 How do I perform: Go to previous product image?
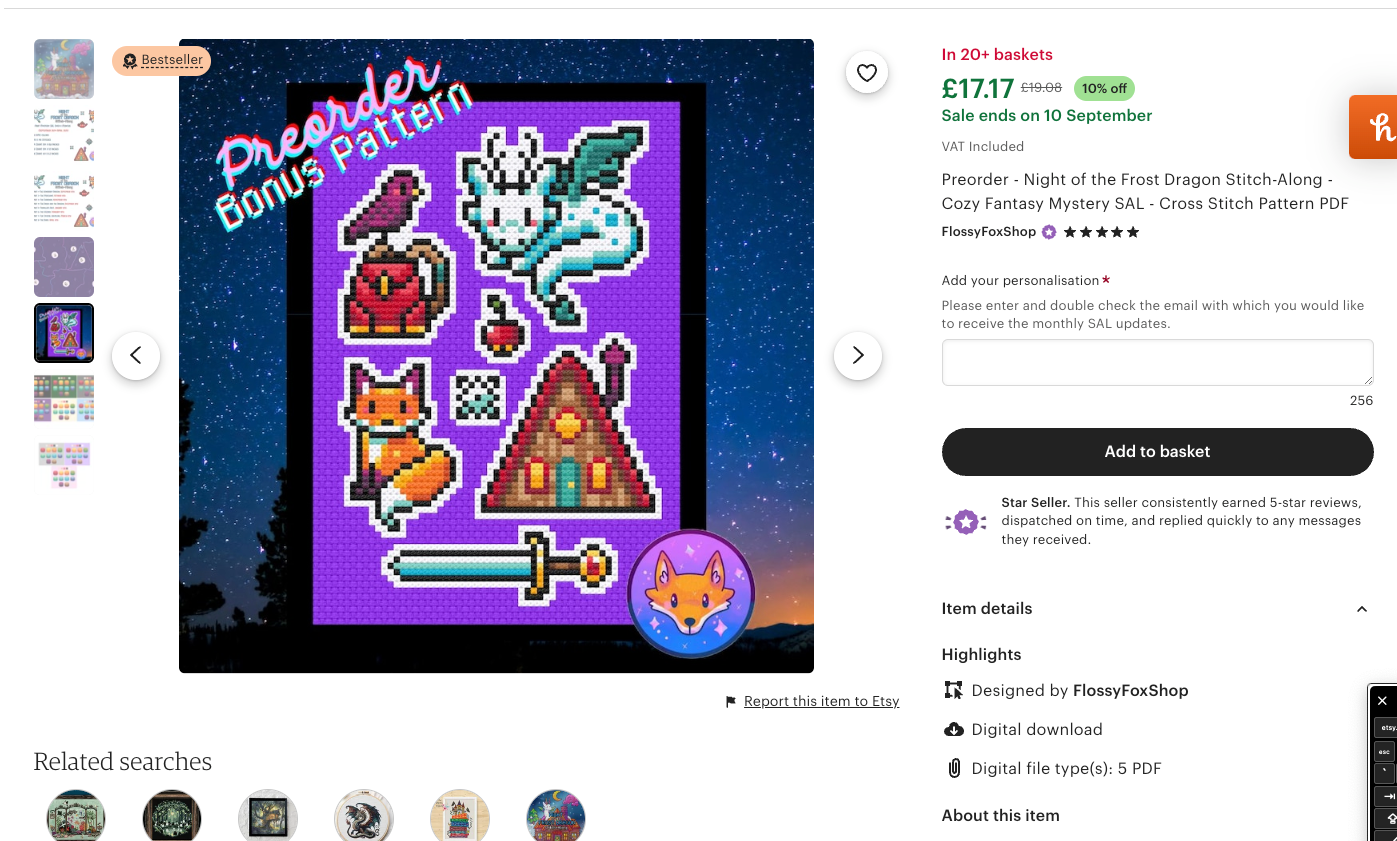pyautogui.click(x=136, y=355)
